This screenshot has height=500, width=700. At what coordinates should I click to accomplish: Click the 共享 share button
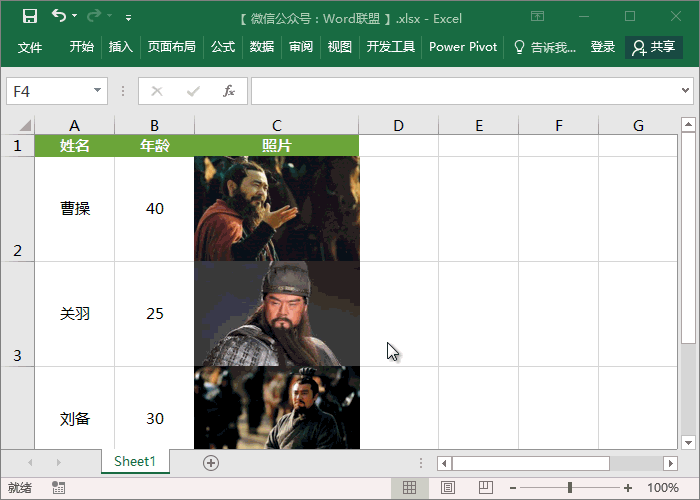pyautogui.click(x=654, y=47)
